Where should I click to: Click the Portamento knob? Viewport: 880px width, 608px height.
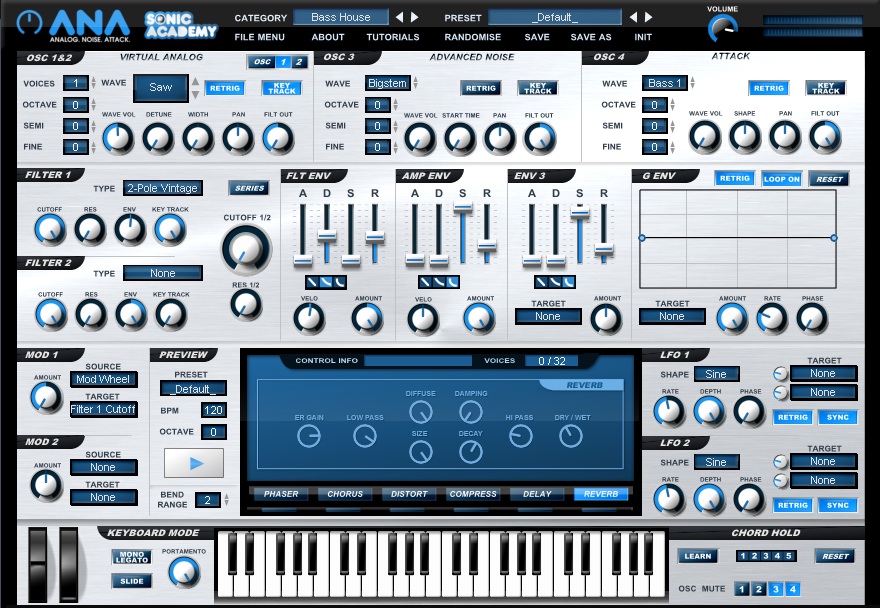(x=183, y=571)
